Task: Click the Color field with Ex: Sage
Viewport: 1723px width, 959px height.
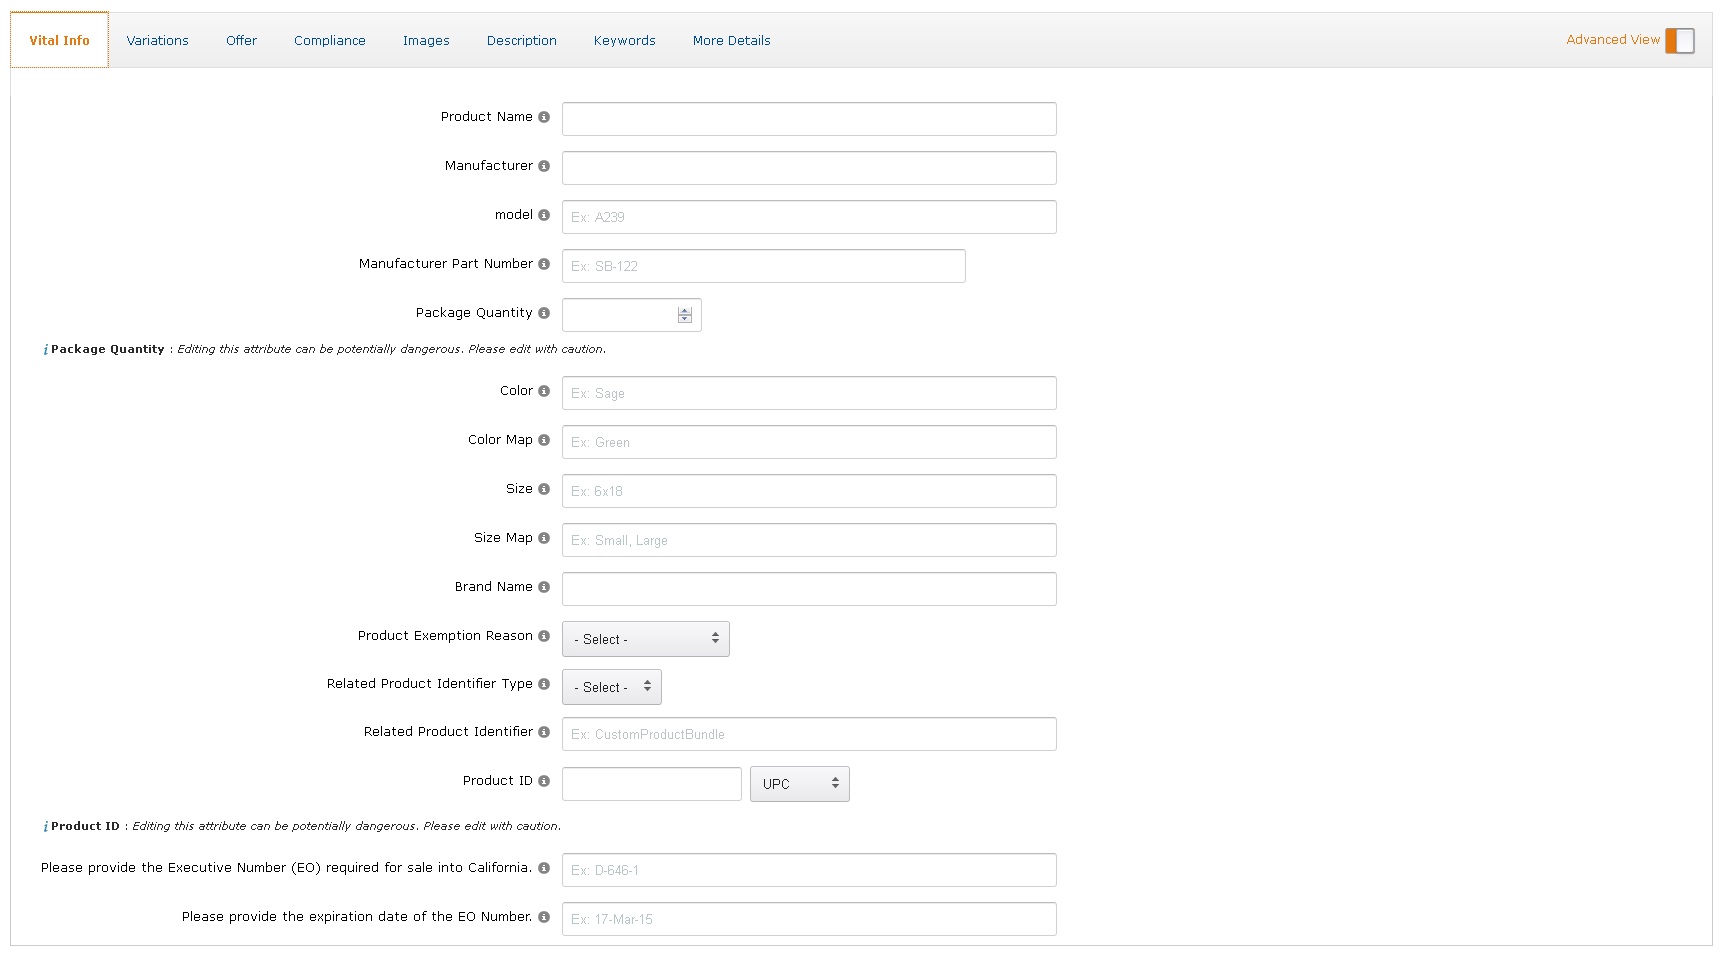Action: click(809, 393)
